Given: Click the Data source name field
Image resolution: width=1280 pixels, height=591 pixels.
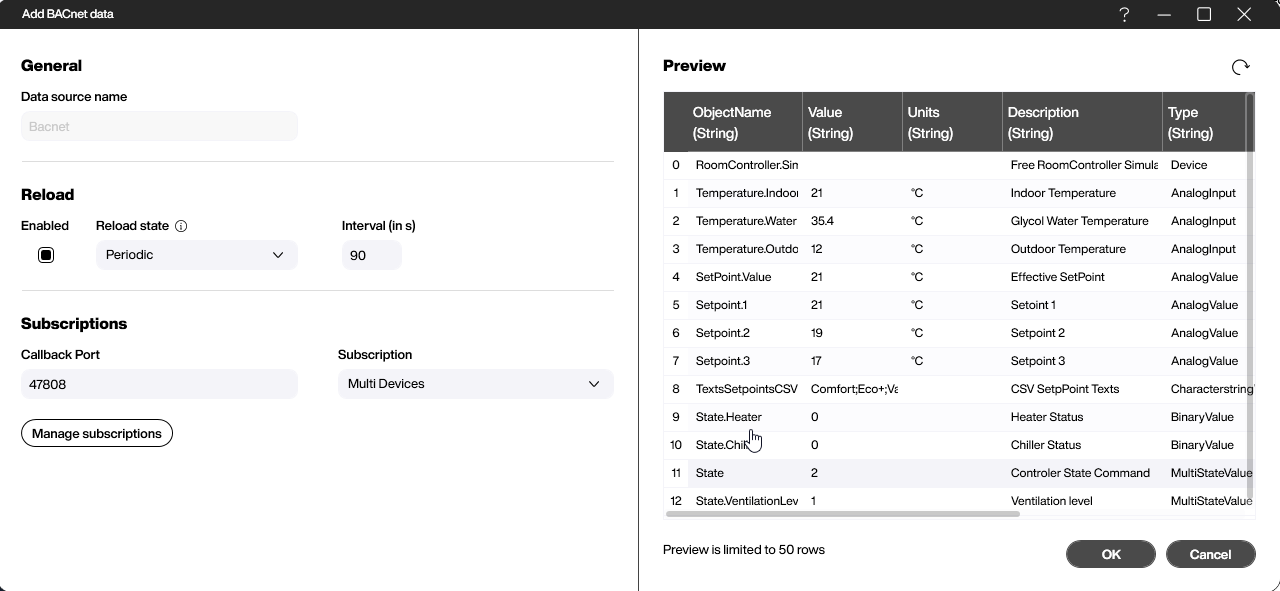Looking at the screenshot, I should pyautogui.click(x=159, y=127).
